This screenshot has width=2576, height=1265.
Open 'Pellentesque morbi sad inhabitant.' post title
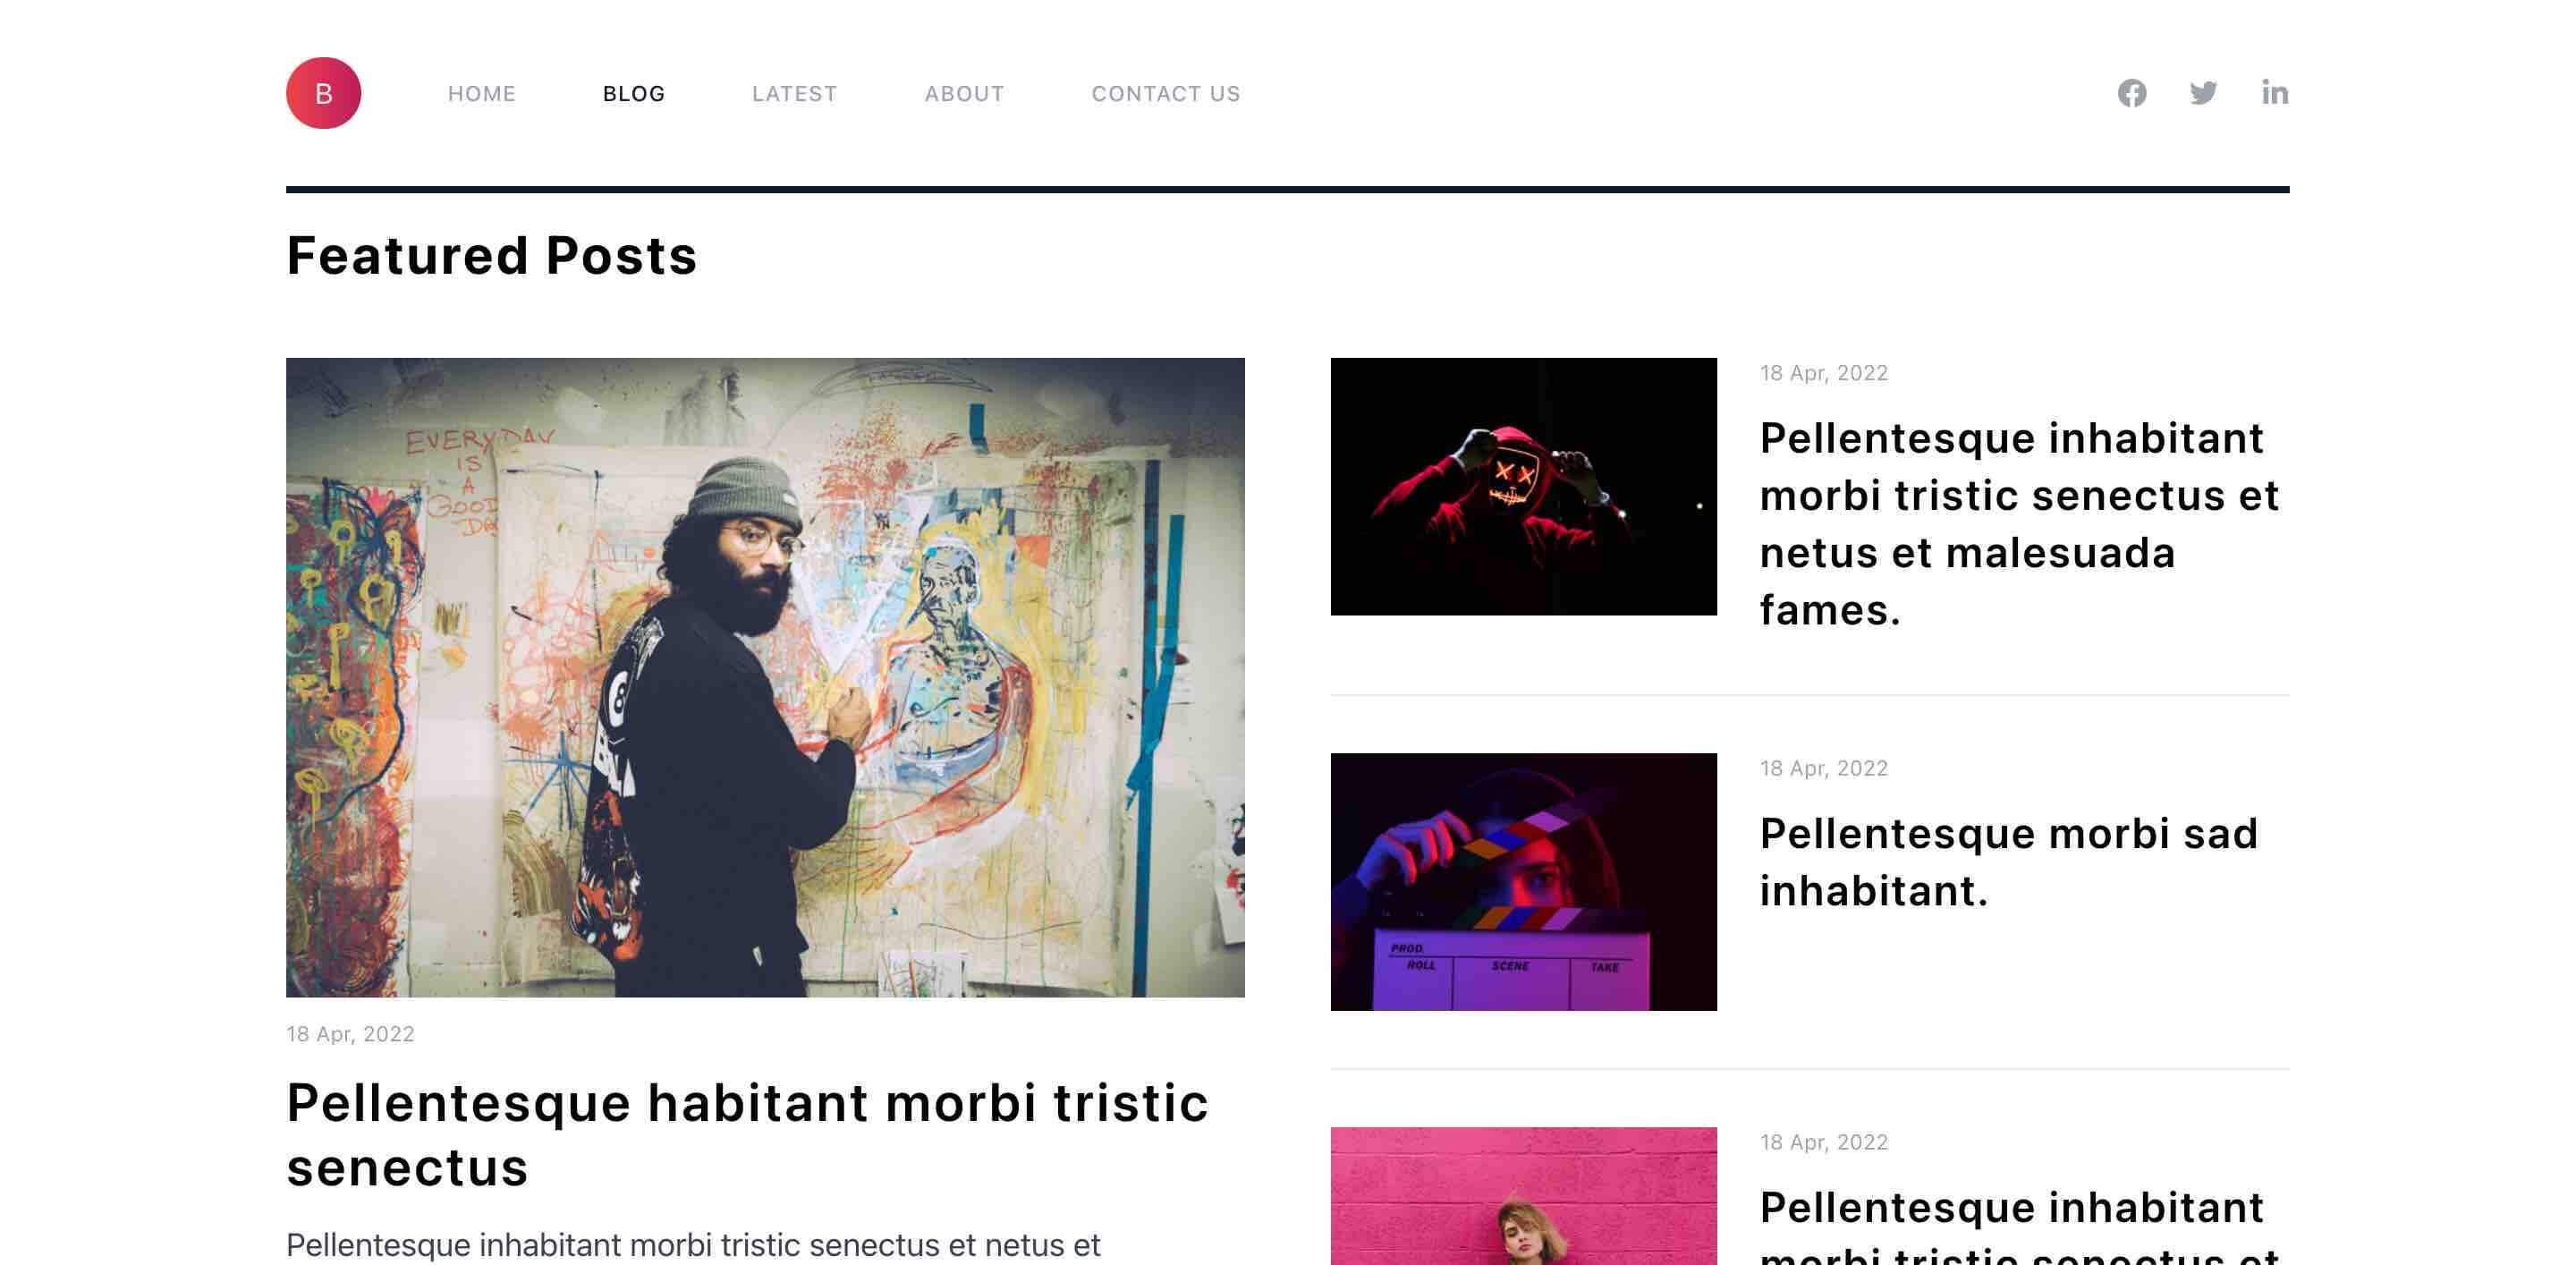(x=2008, y=862)
